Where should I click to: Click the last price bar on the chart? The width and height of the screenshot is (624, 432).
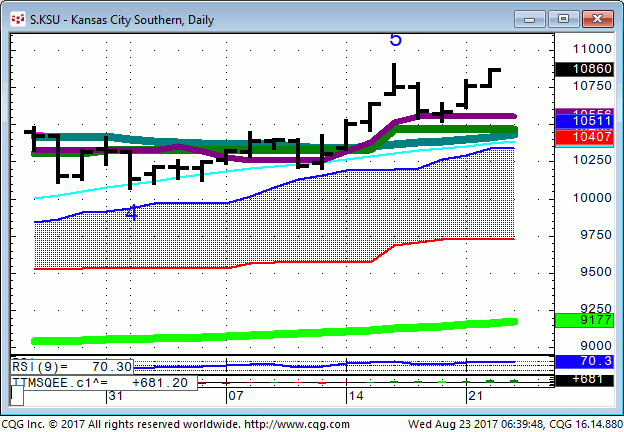(490, 78)
